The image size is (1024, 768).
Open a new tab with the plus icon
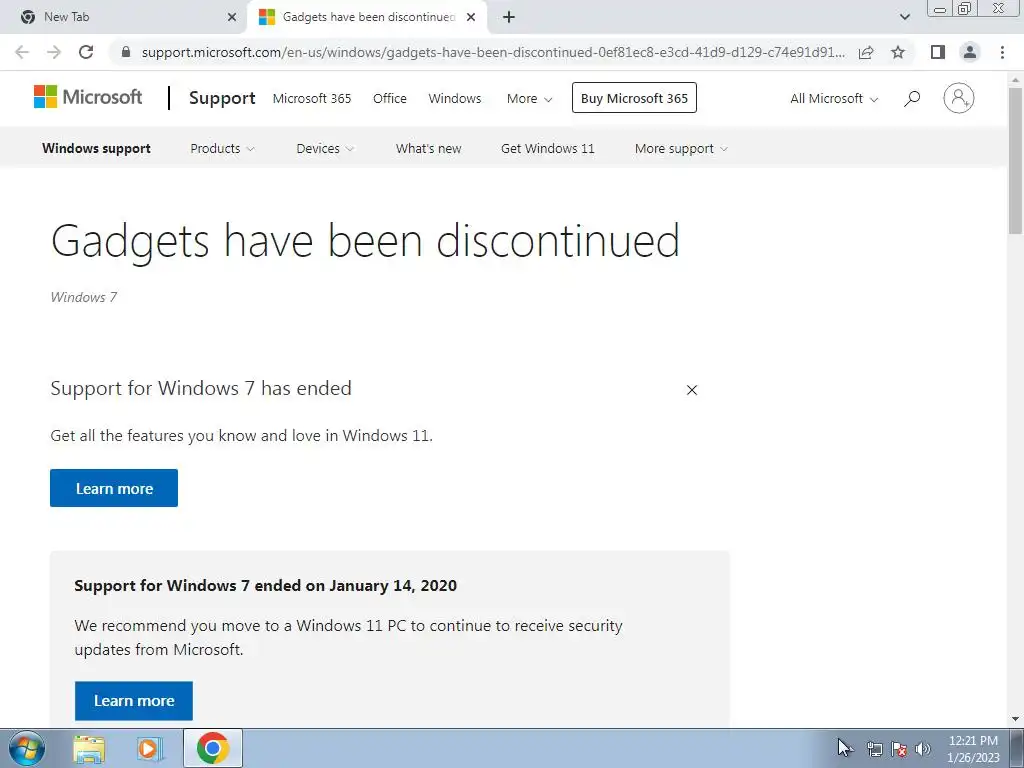pos(509,17)
